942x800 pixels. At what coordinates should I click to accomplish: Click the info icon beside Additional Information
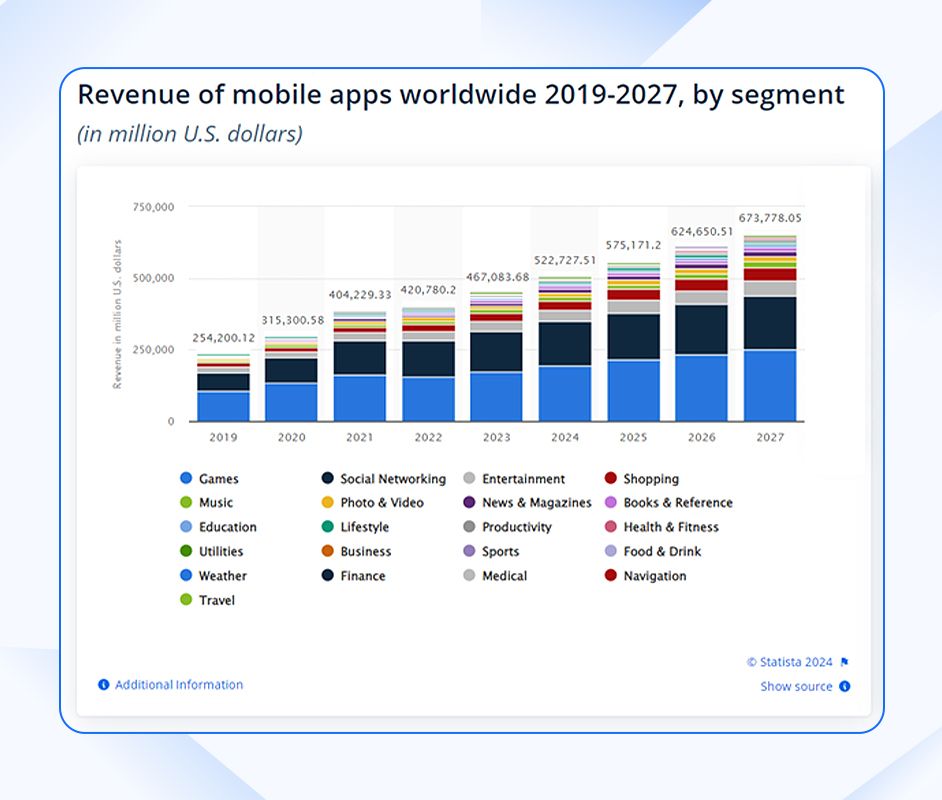point(104,684)
